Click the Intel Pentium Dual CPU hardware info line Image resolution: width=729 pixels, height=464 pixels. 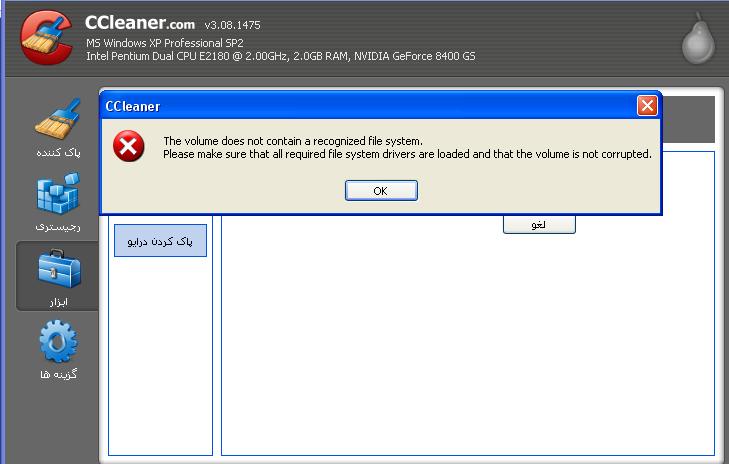click(x=280, y=56)
